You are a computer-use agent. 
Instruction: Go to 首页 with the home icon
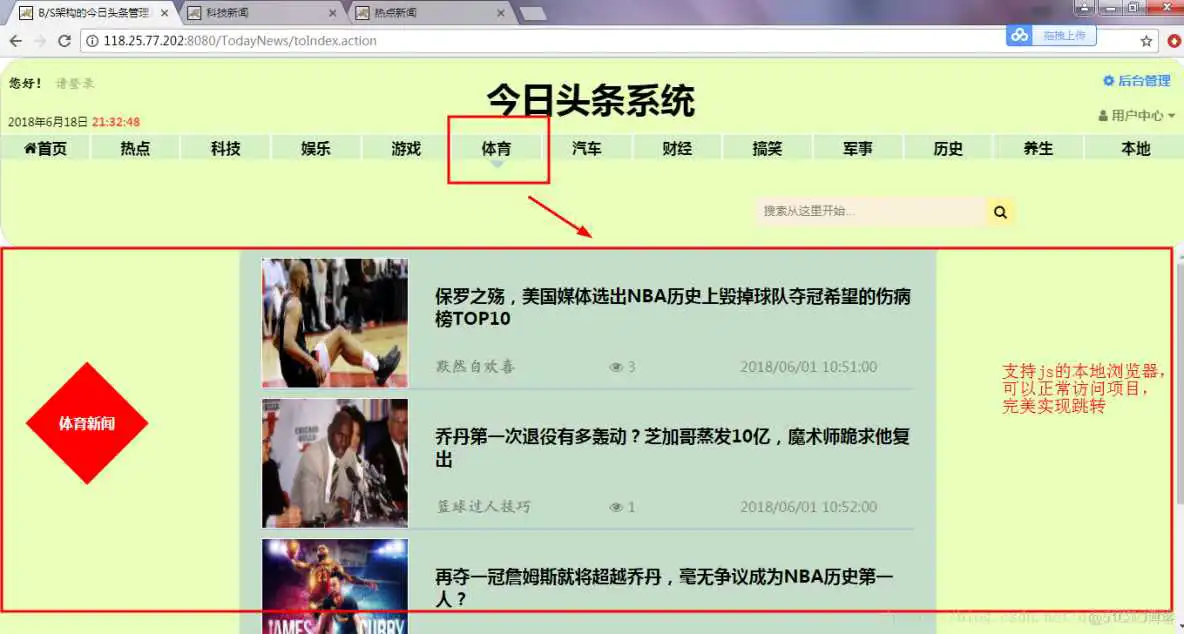(x=45, y=148)
